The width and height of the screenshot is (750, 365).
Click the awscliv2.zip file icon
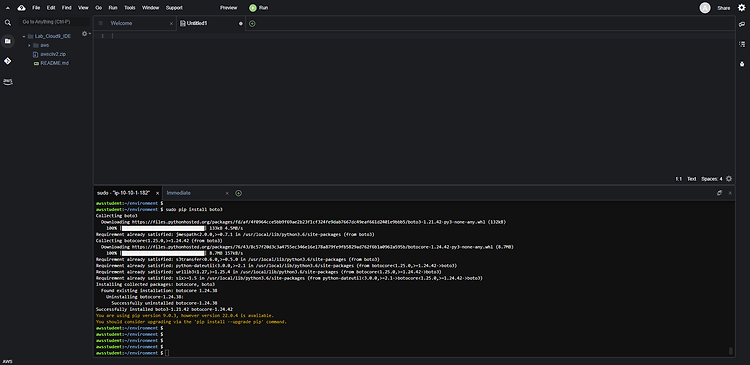pyautogui.click(x=35, y=55)
